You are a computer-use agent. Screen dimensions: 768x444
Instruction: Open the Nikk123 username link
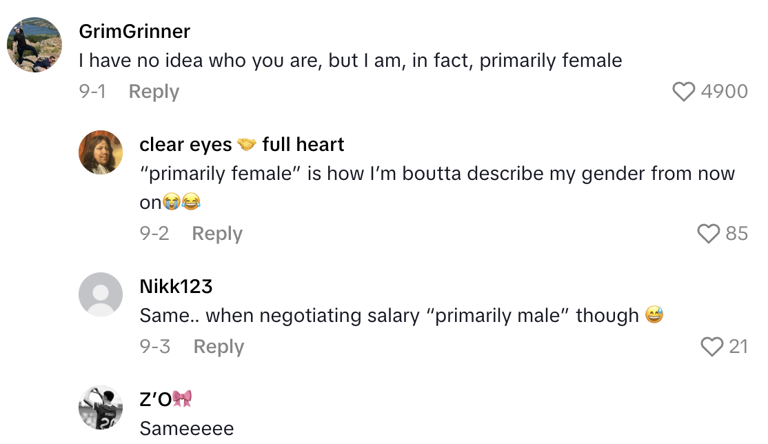(x=176, y=287)
